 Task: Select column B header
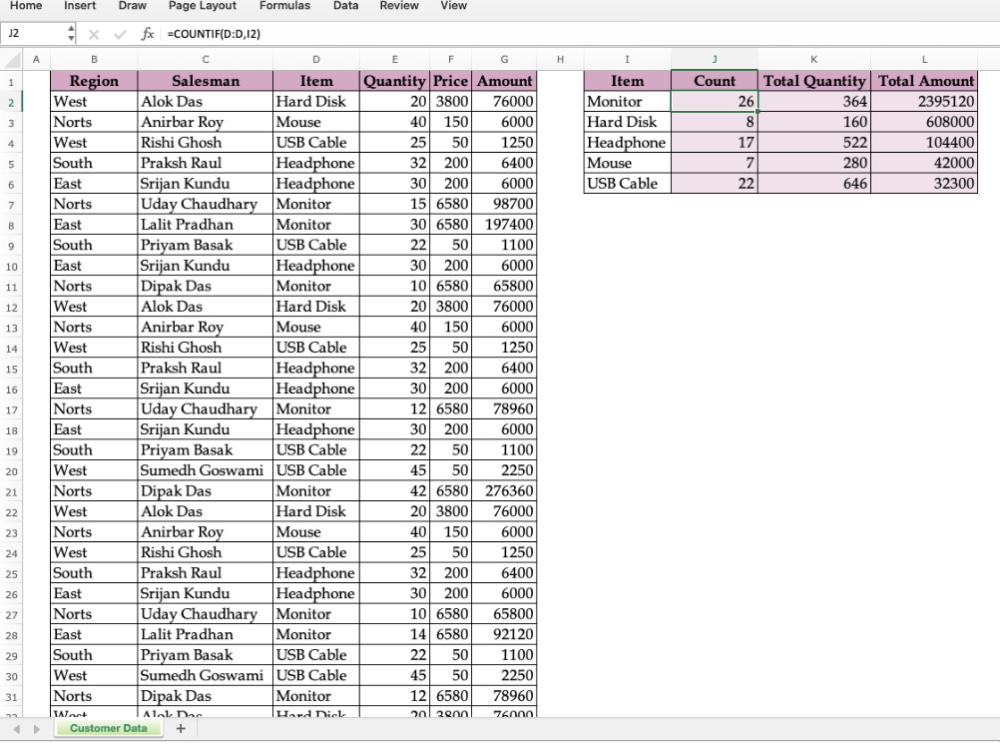click(x=94, y=59)
